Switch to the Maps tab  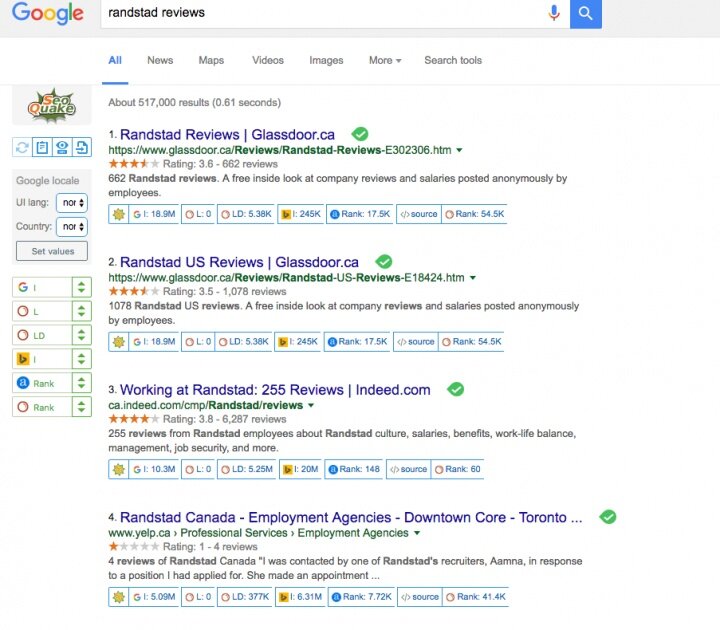[x=211, y=60]
